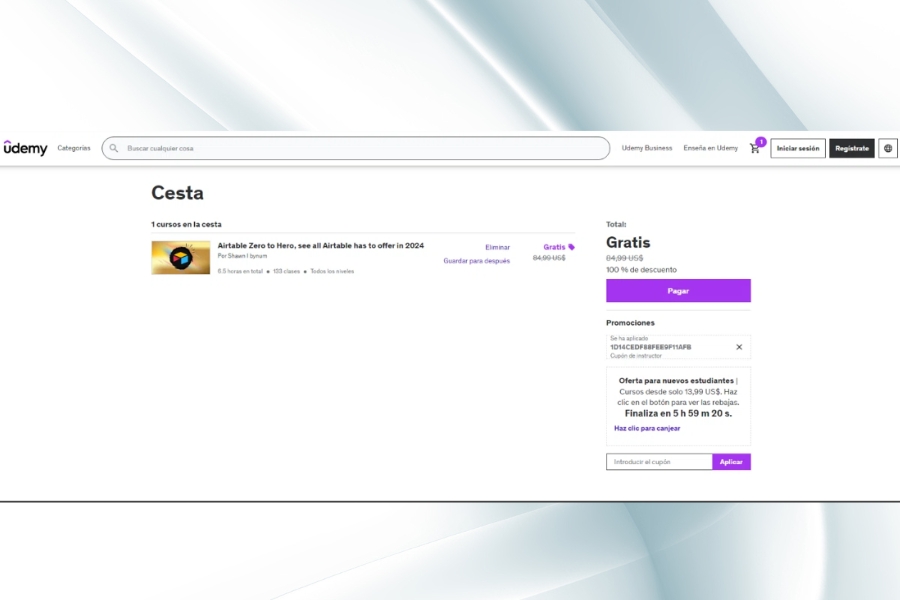Open the Categorías menu
Viewport: 900px width, 600px height.
[74, 148]
